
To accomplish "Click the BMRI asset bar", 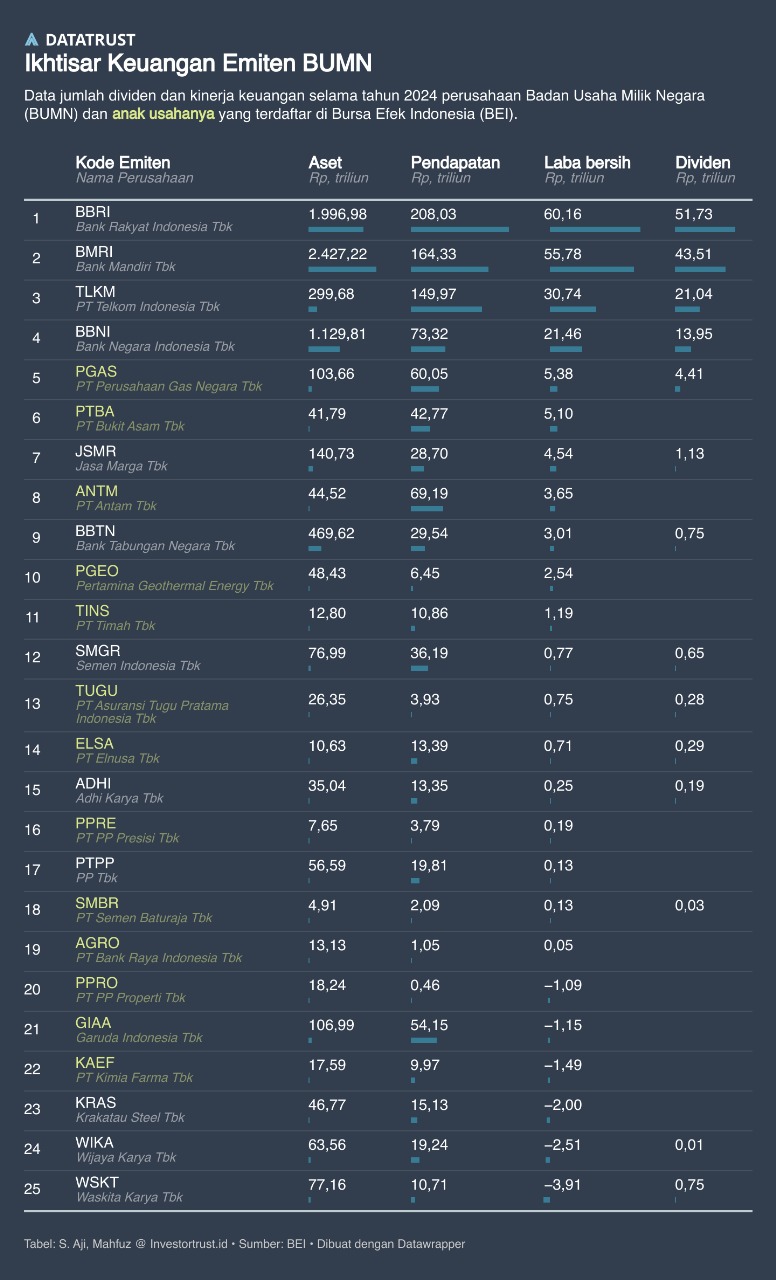I will pos(342,269).
